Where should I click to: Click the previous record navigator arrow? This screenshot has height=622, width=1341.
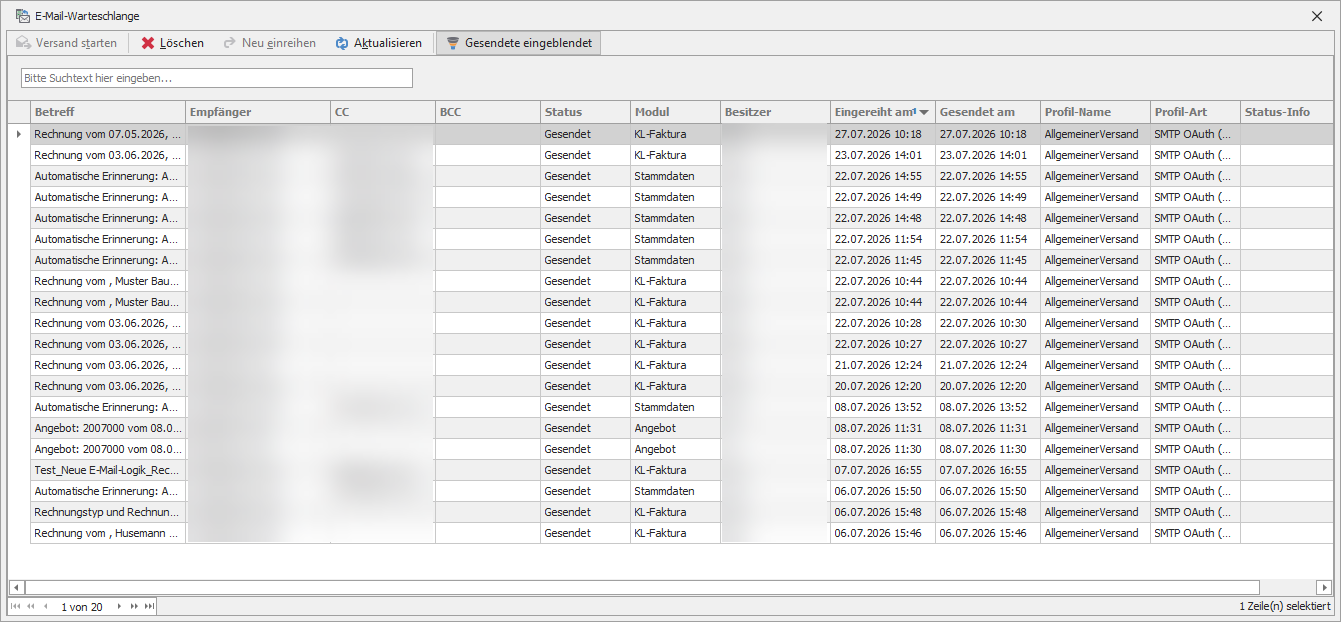pyautogui.click(x=45, y=607)
